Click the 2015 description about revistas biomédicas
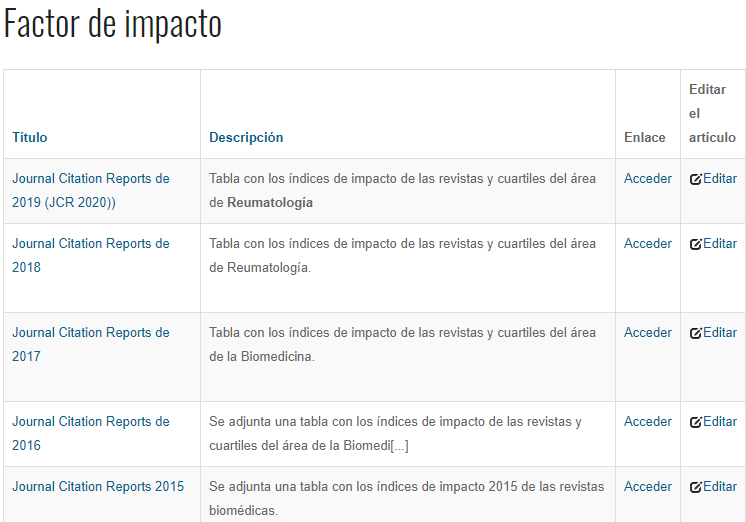 click(406, 499)
